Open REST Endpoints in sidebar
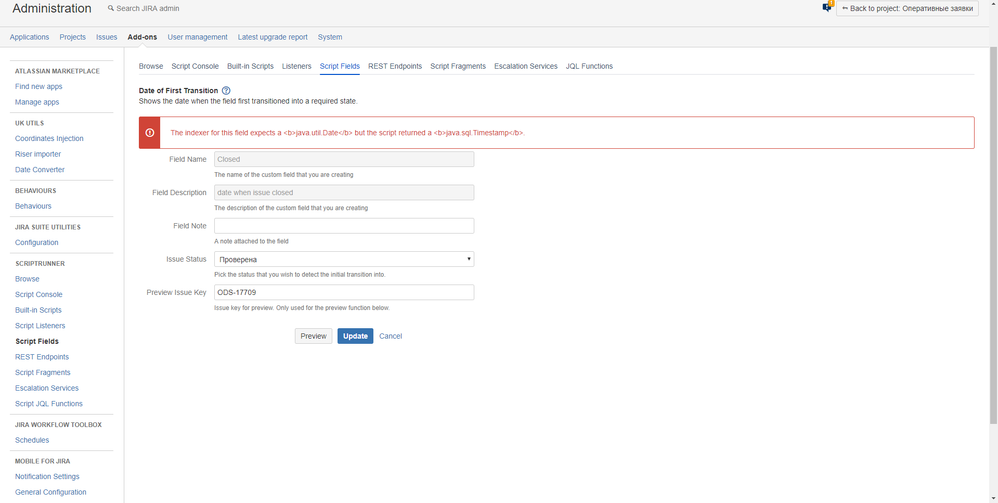This screenshot has width=998, height=503. pos(42,357)
